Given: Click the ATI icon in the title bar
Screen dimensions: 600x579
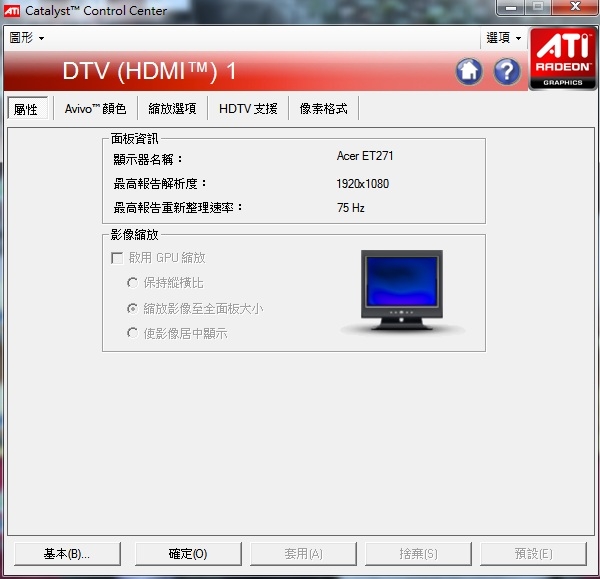Looking at the screenshot, I should click(x=11, y=11).
